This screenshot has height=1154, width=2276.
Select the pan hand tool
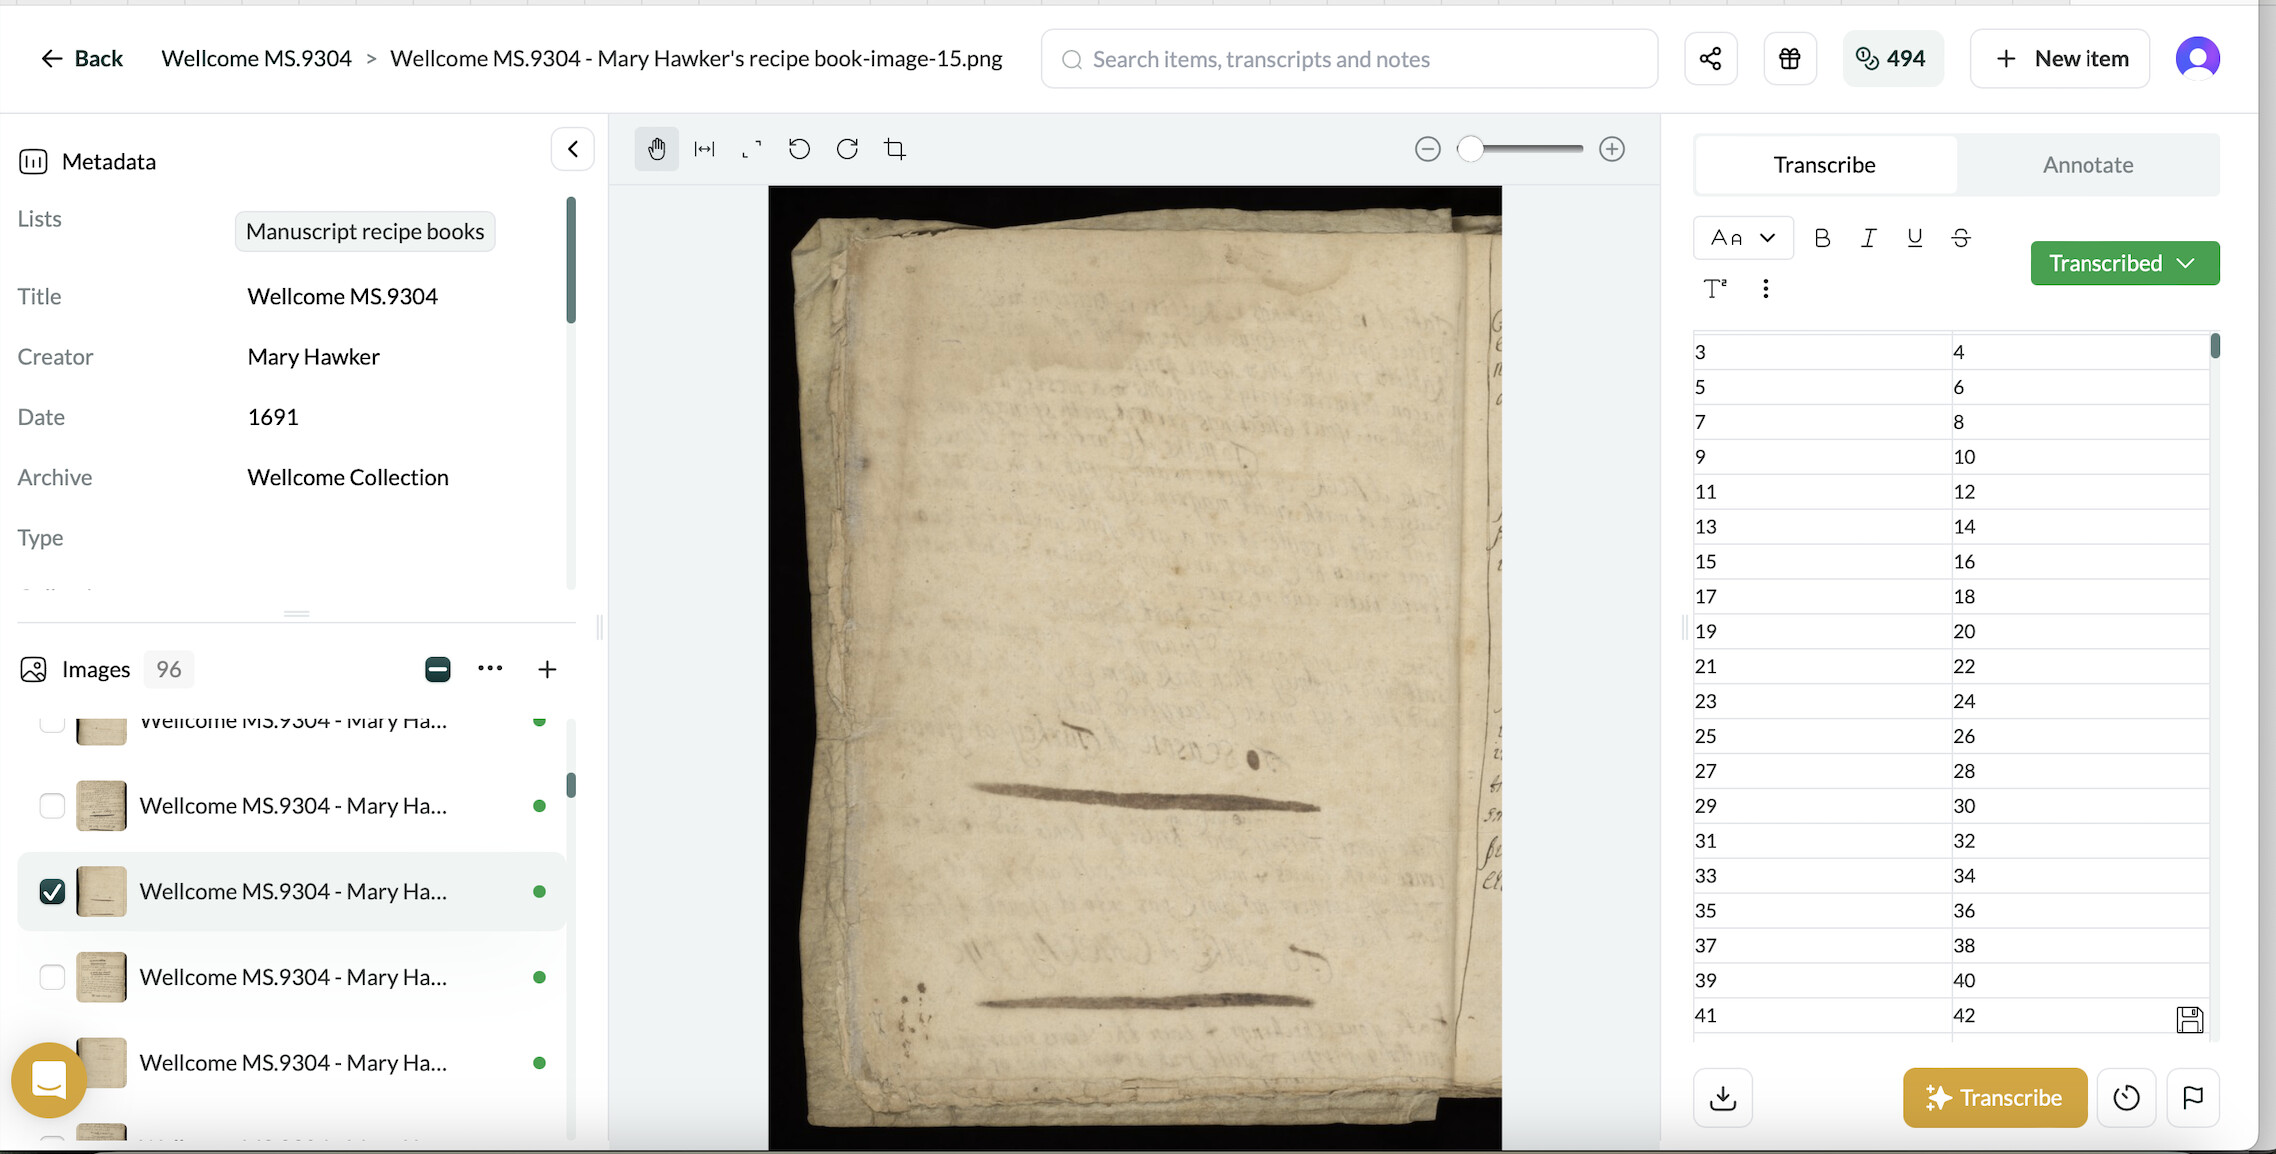point(656,149)
